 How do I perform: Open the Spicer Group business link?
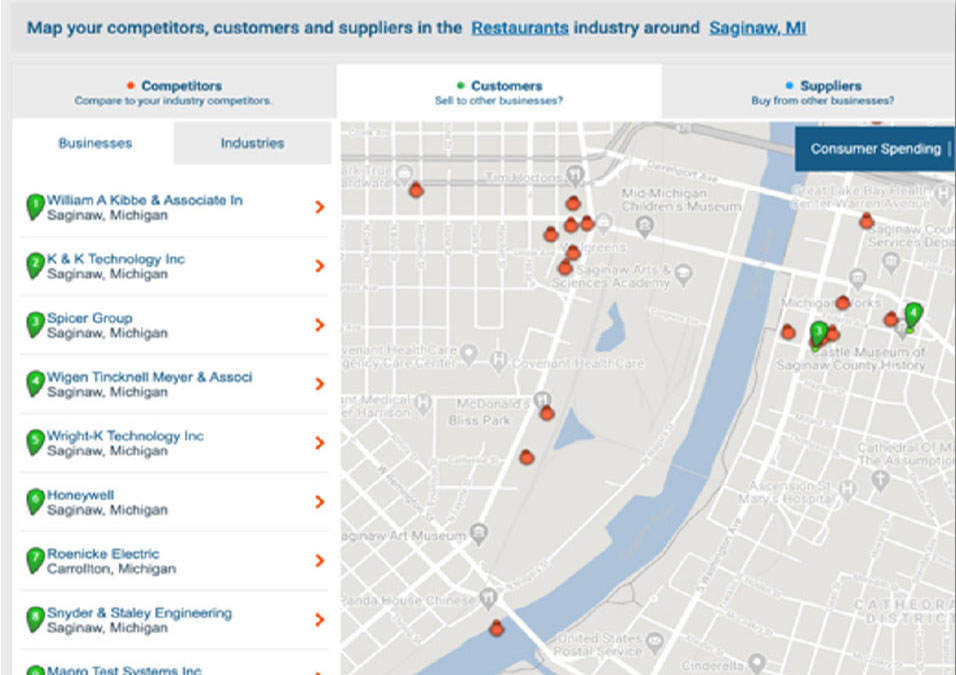tap(90, 318)
